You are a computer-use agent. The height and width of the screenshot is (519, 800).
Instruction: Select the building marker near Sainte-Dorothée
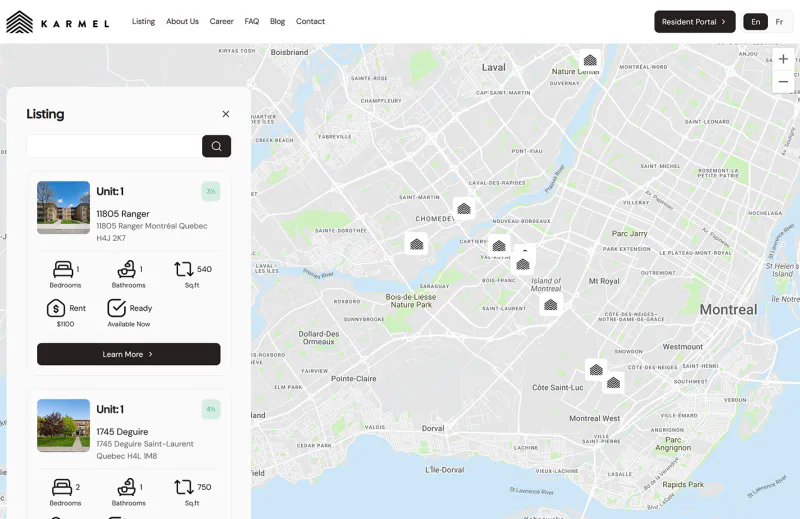416,244
